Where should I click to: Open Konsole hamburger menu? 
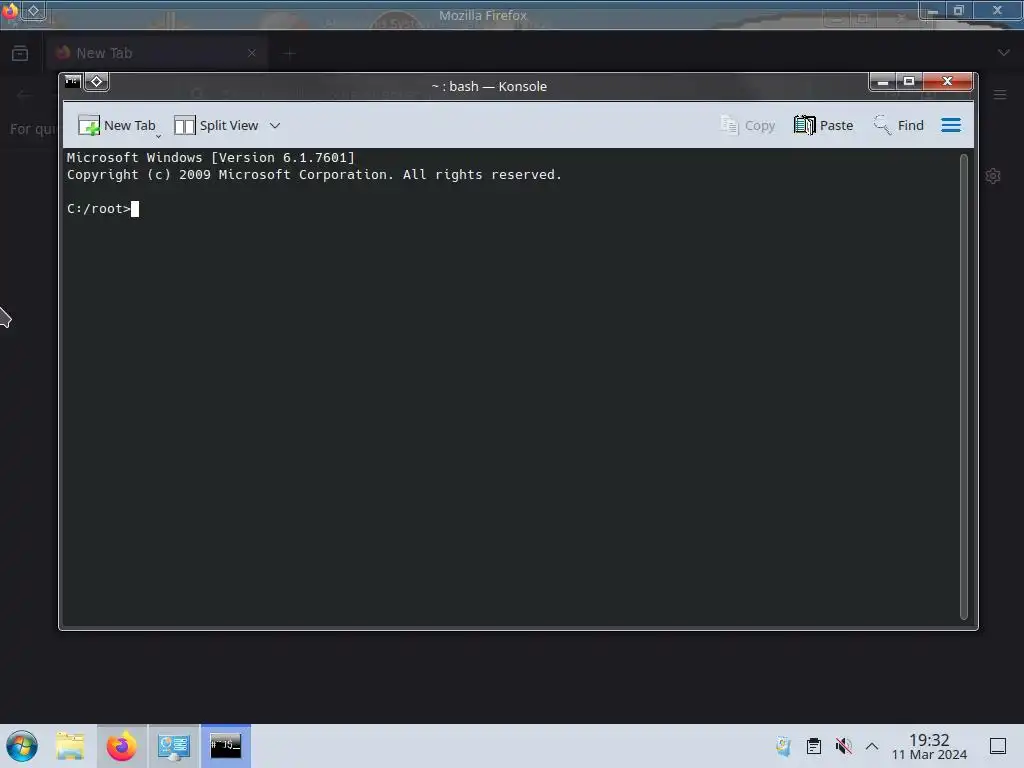pyautogui.click(x=951, y=125)
